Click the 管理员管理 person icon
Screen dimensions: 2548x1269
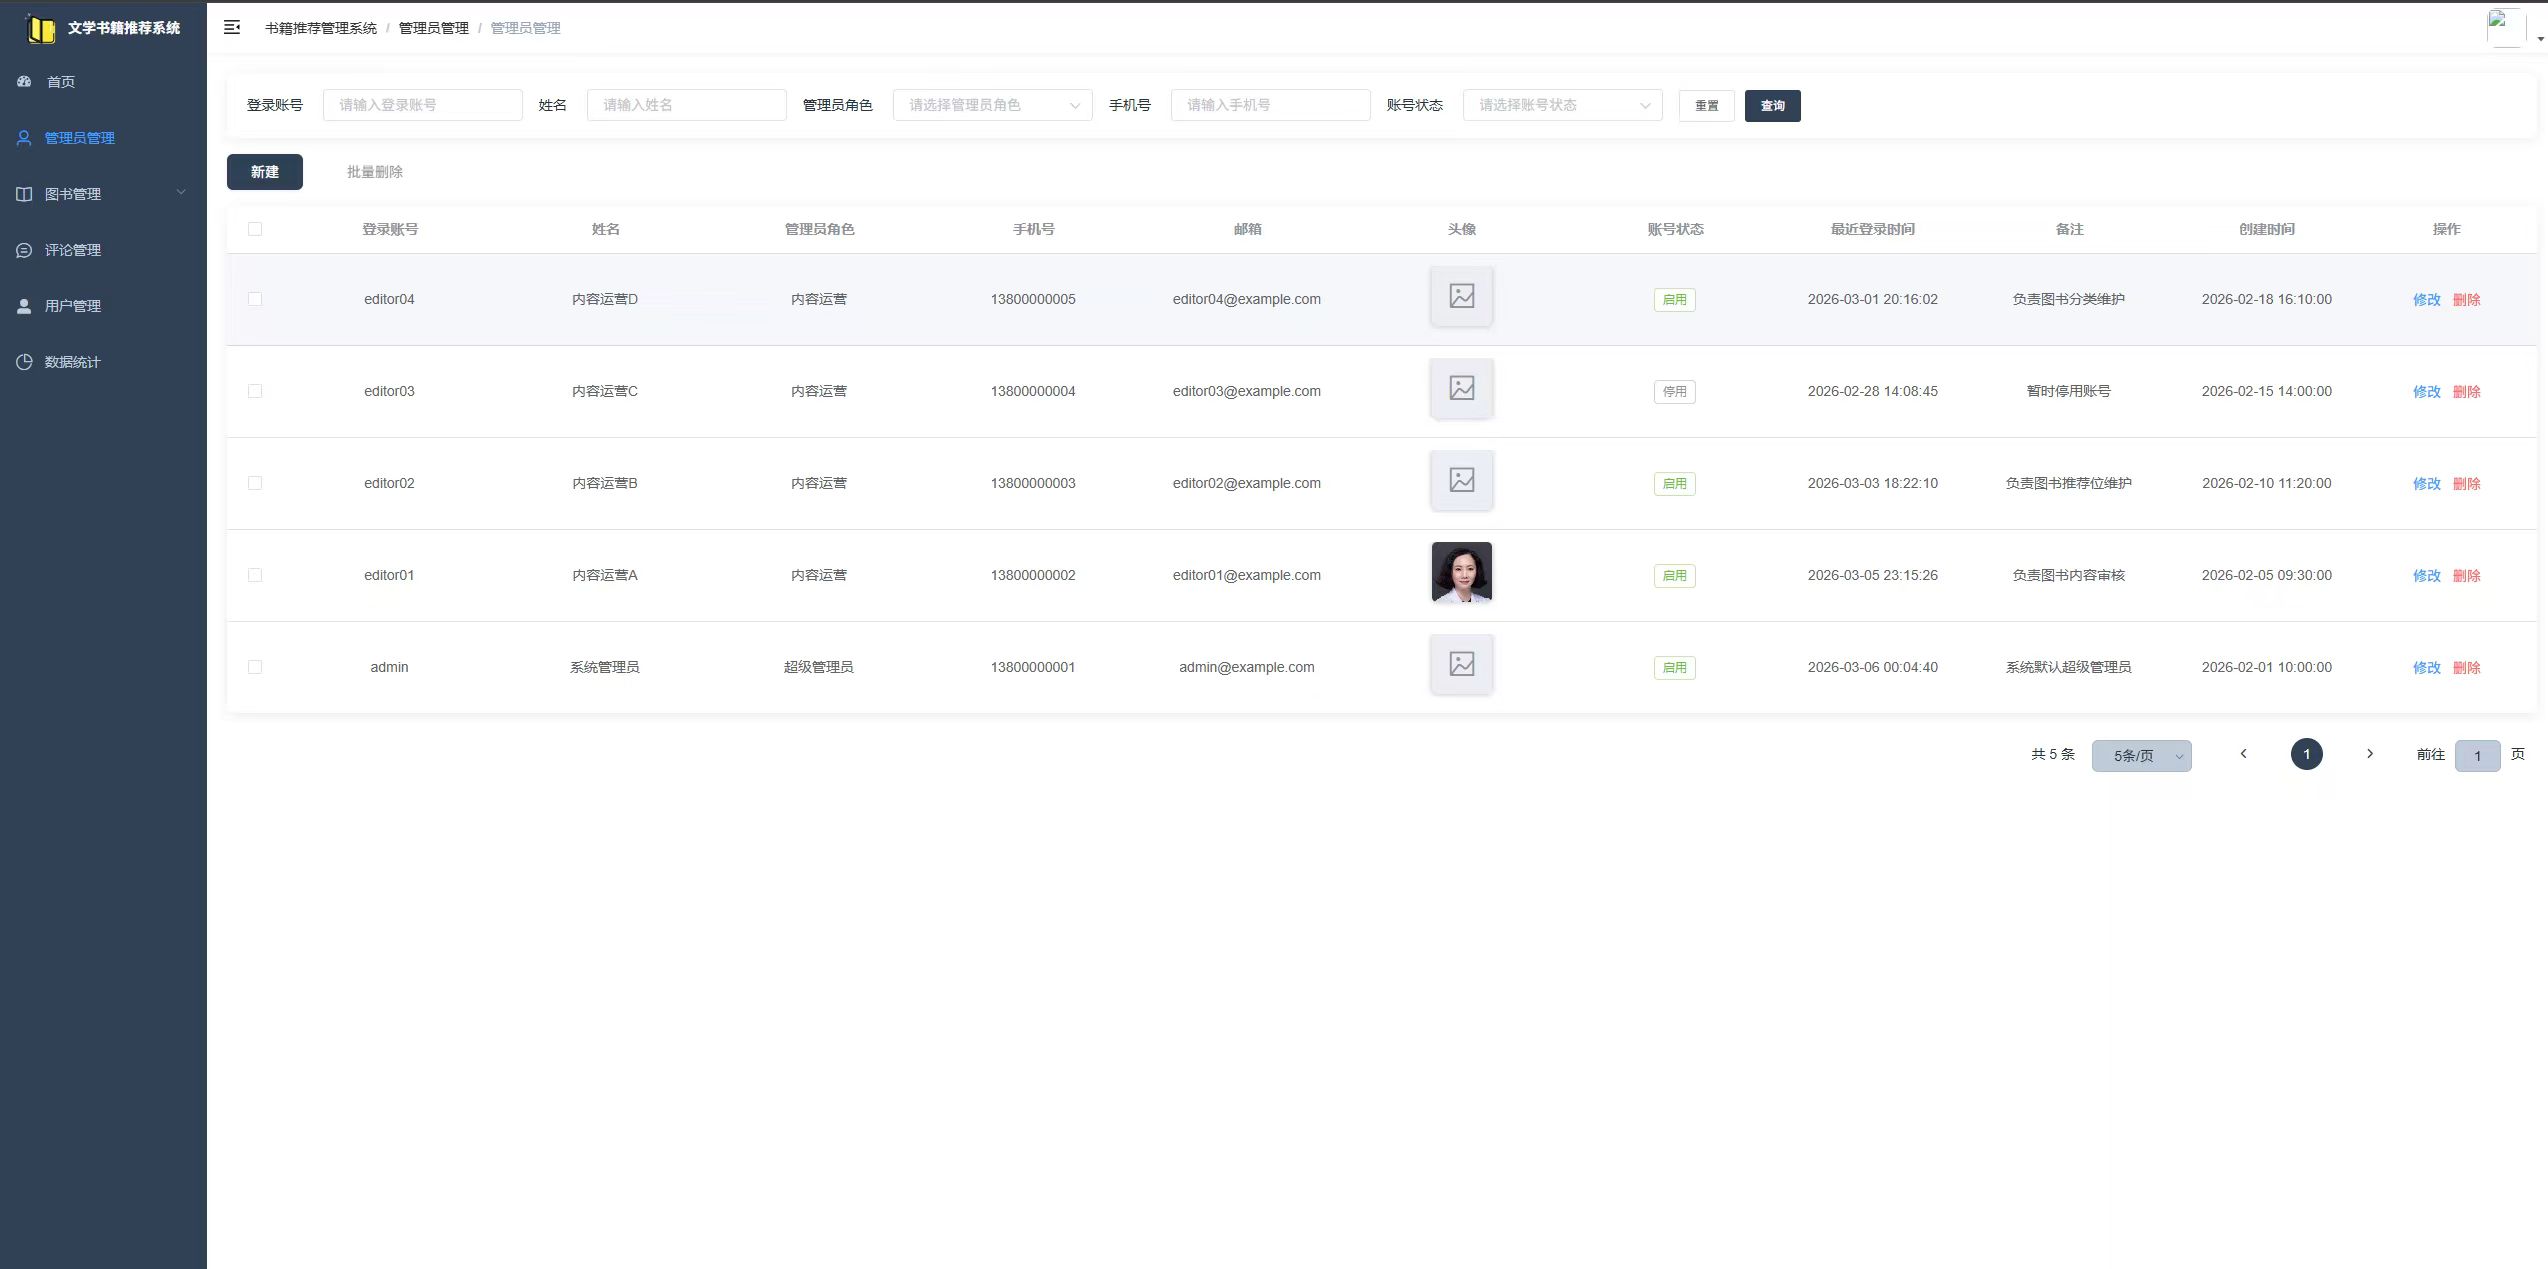[x=24, y=138]
